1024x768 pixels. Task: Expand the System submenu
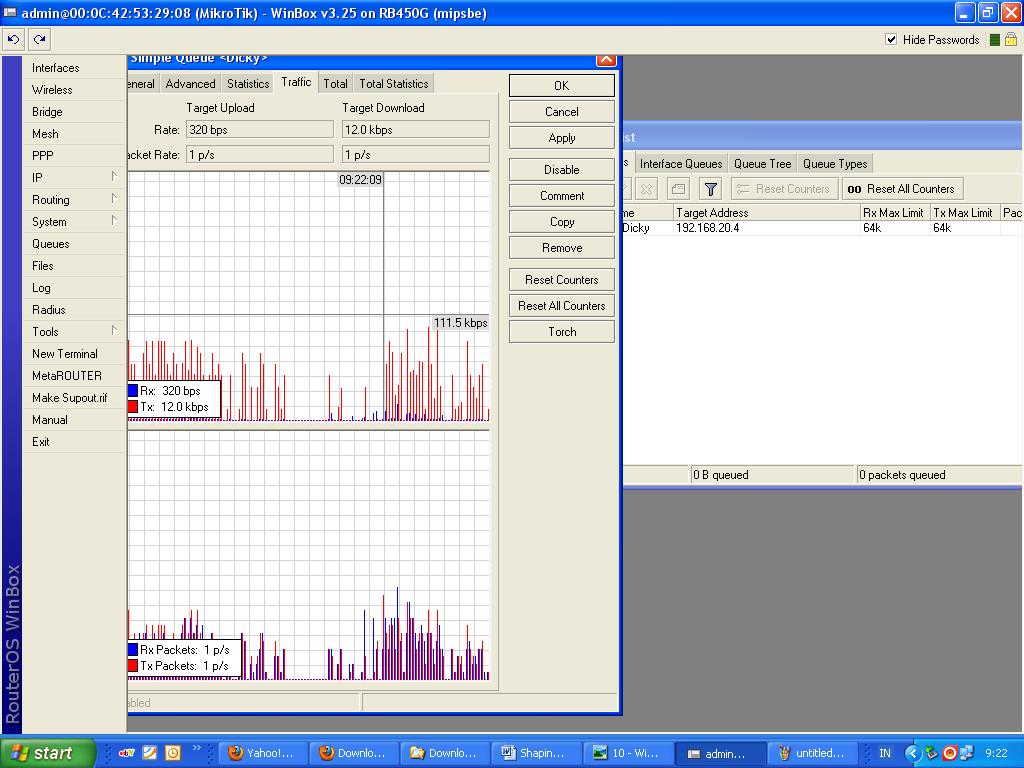pyautogui.click(x=73, y=222)
